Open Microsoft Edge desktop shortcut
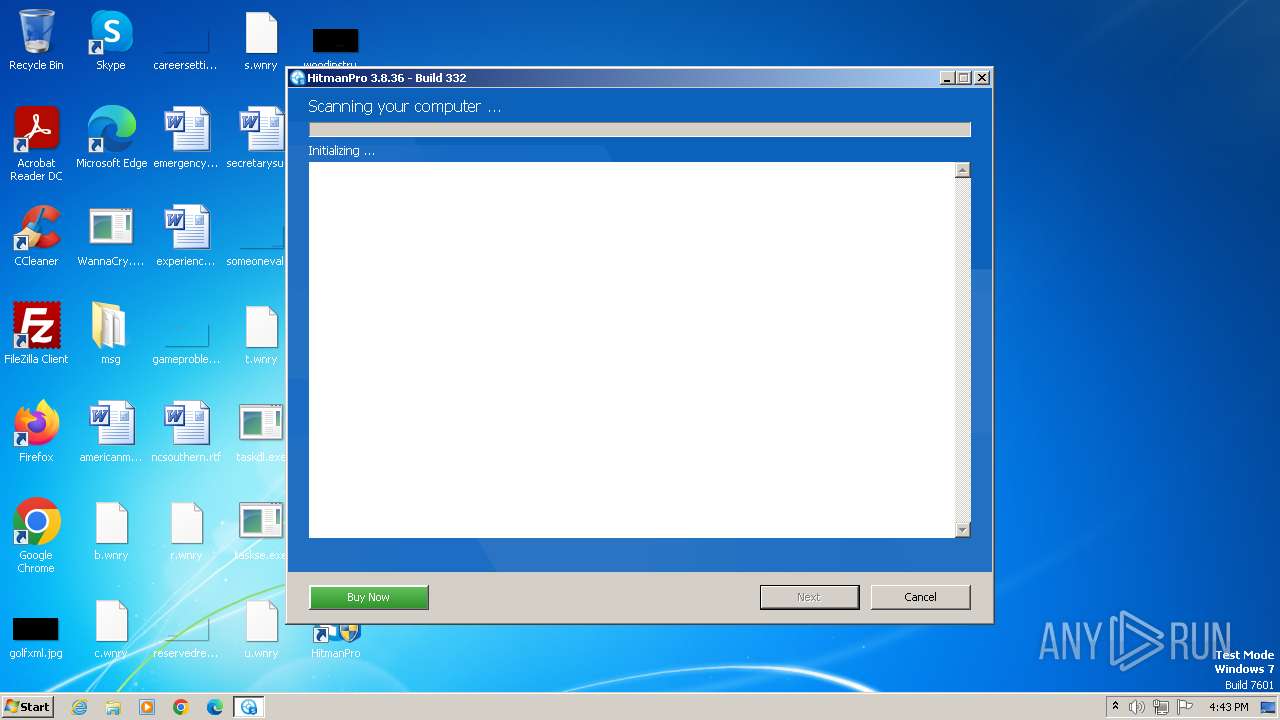 [x=111, y=138]
